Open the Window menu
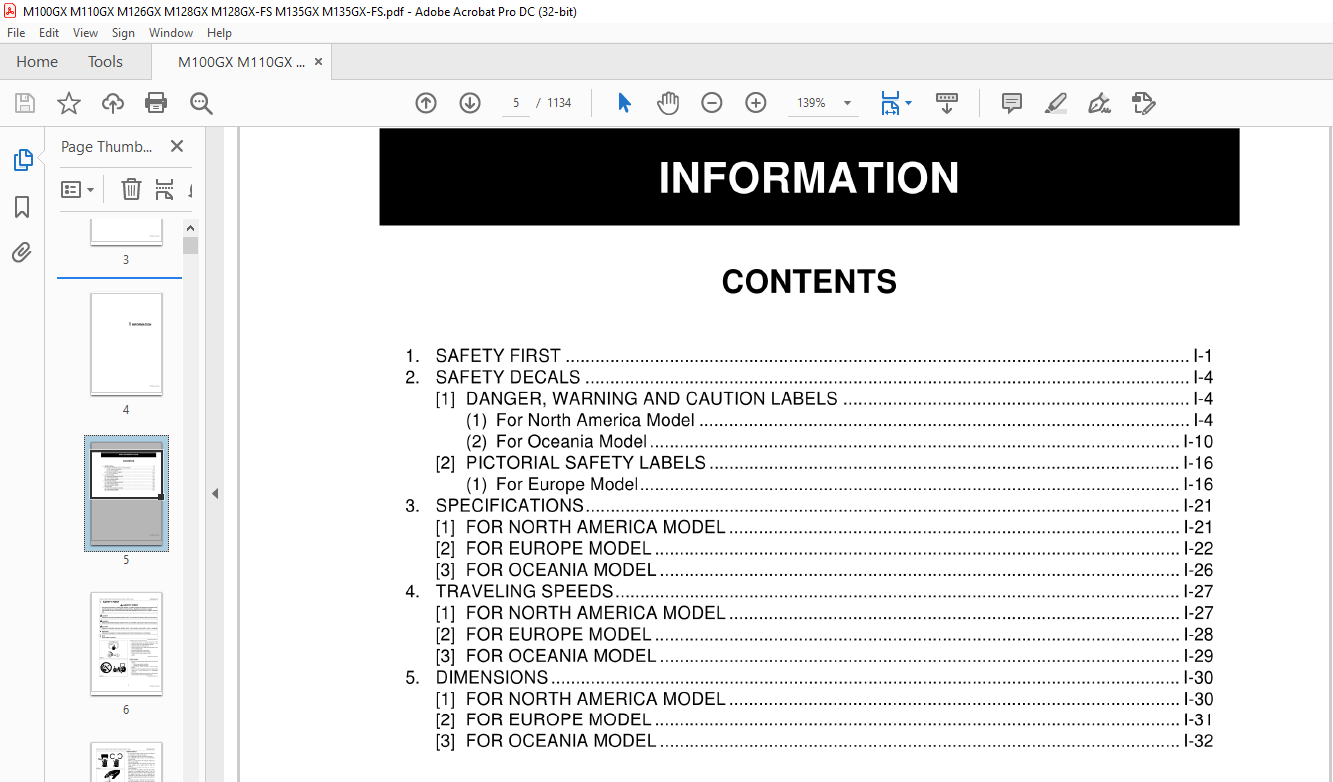The image size is (1333, 782). pyautogui.click(x=171, y=33)
